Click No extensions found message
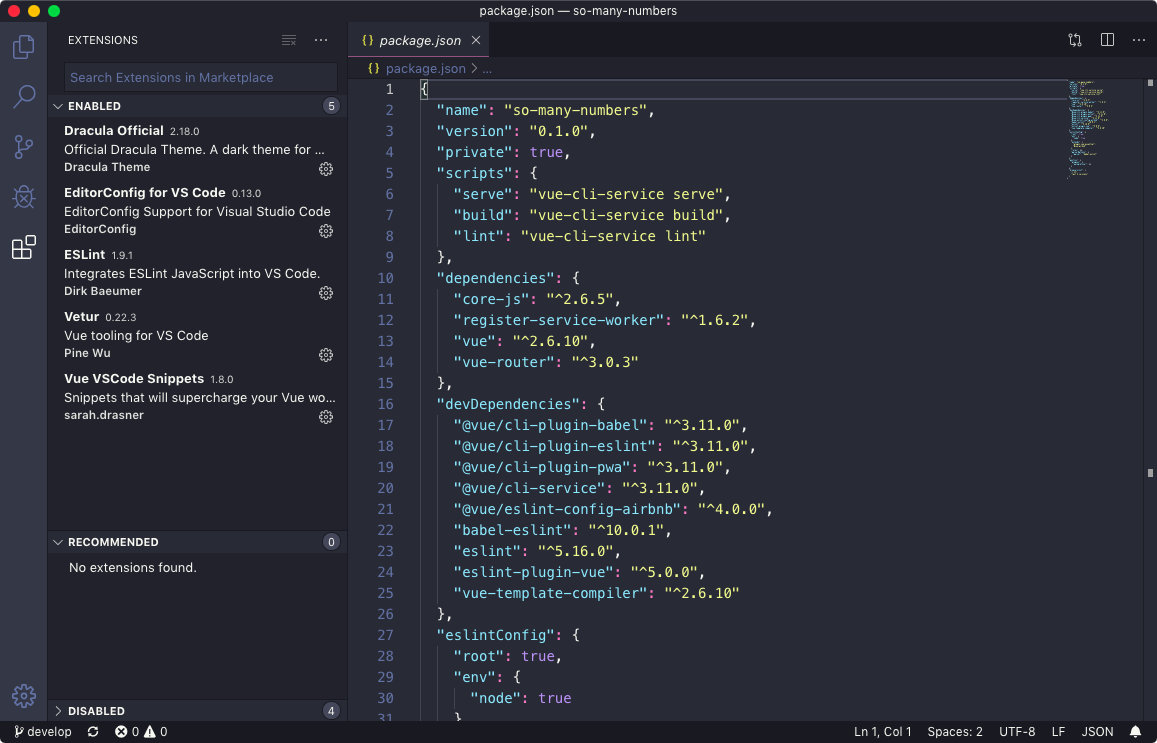The height and width of the screenshot is (743, 1157). [x=133, y=567]
